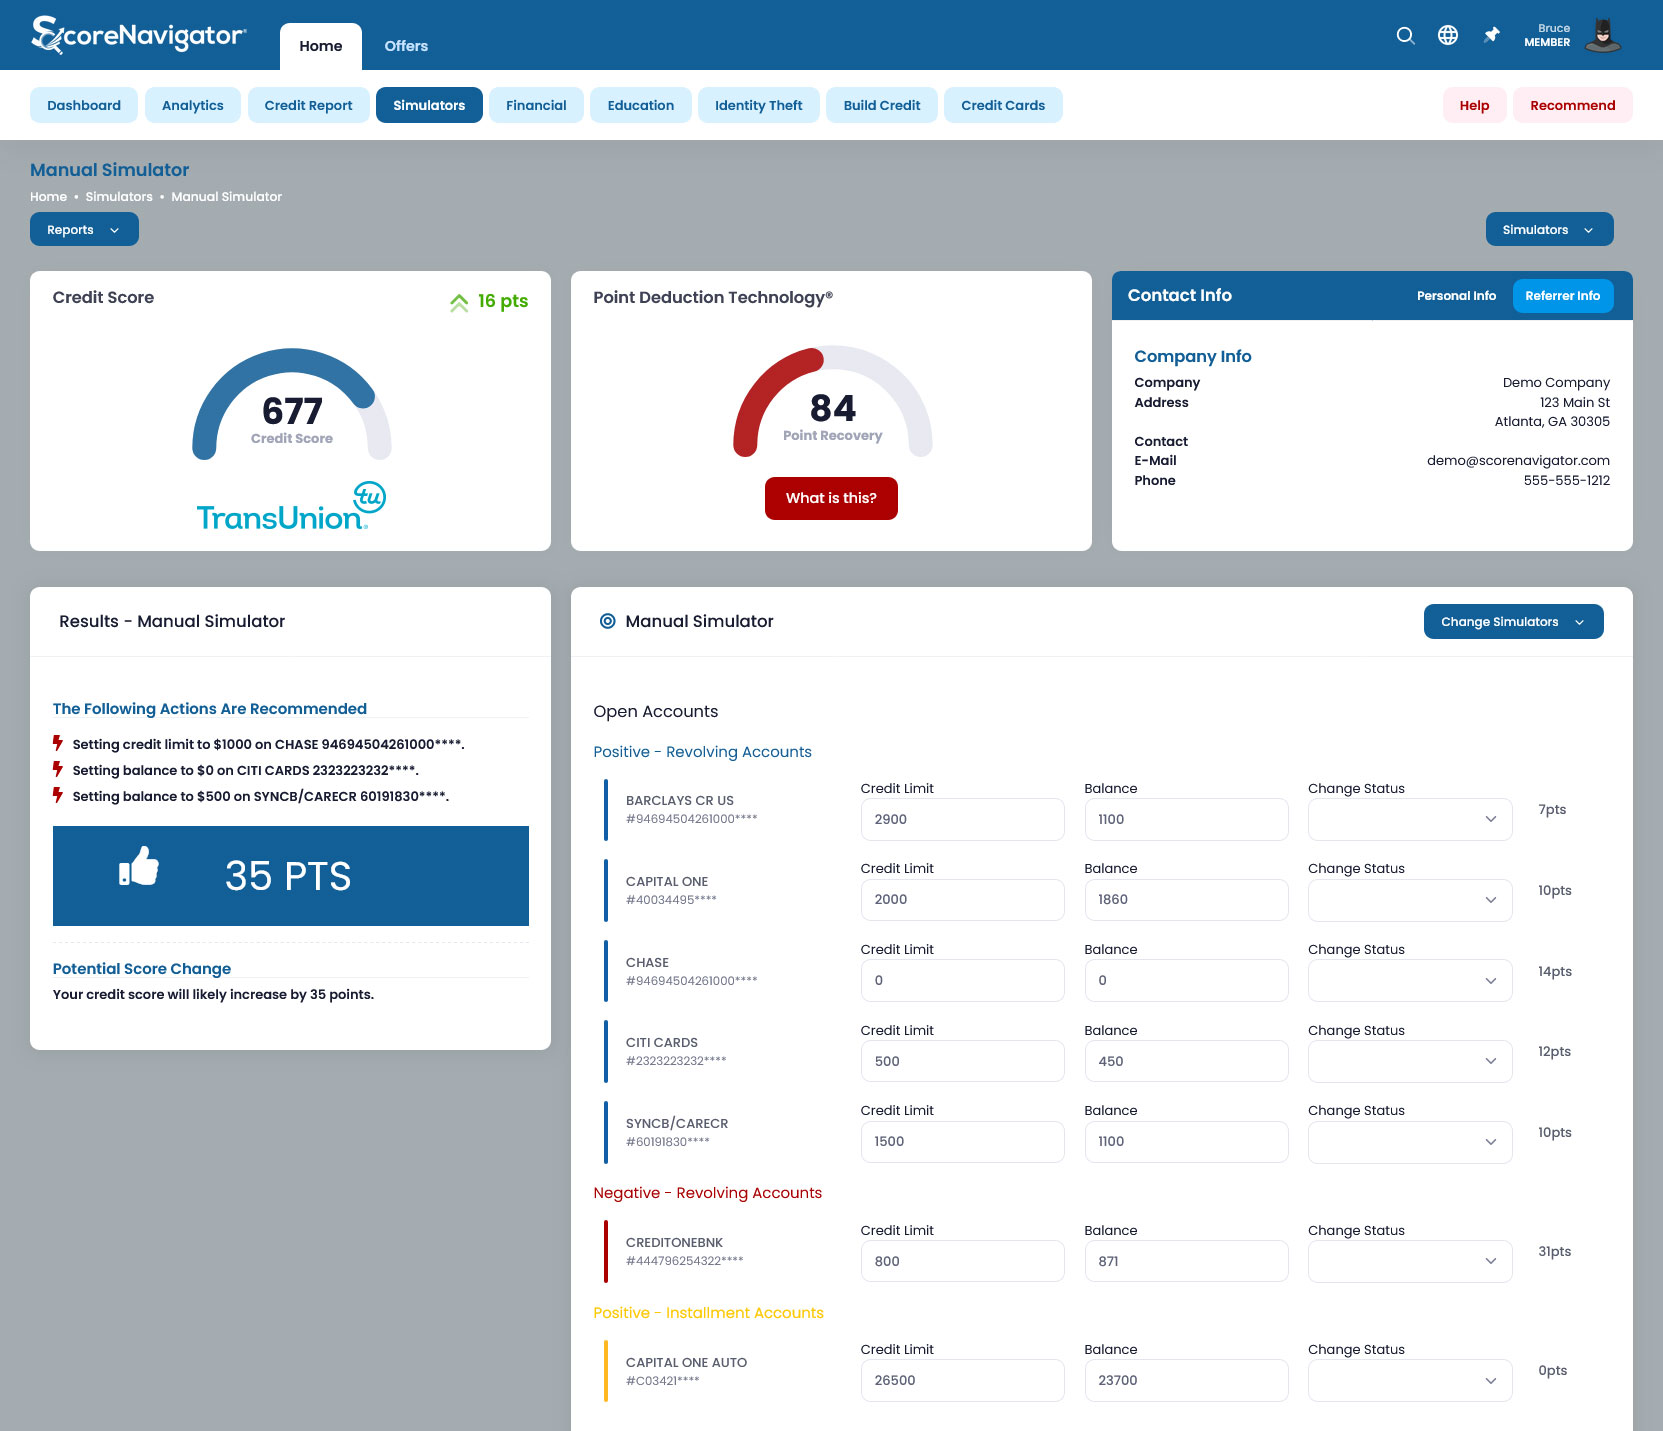Click the Help button
Viewport: 1663px width, 1431px height.
tap(1474, 105)
